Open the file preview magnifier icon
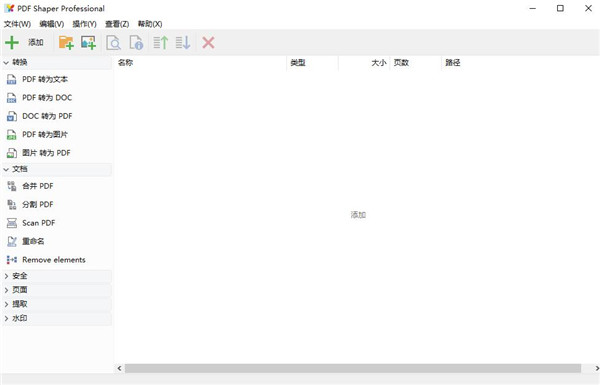600x385 pixels. pos(113,42)
